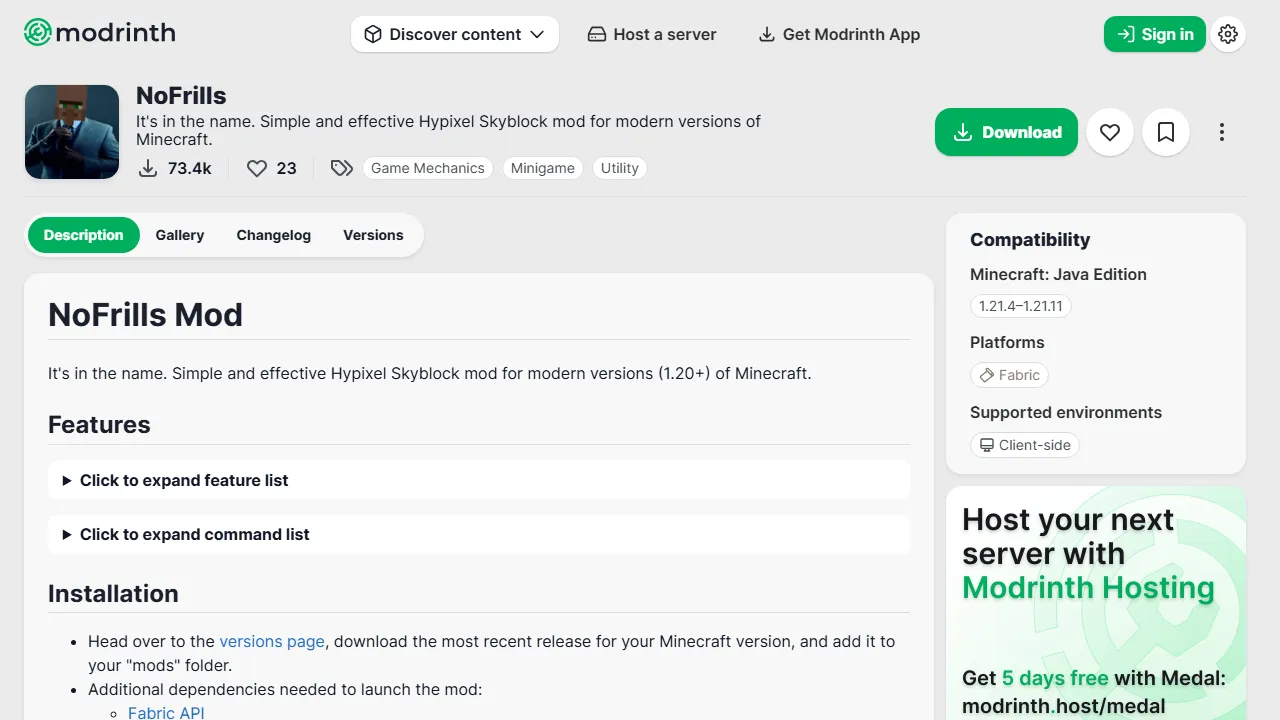Image resolution: width=1280 pixels, height=720 pixels.
Task: Bookmark NoFrills with the save icon
Action: click(x=1165, y=132)
